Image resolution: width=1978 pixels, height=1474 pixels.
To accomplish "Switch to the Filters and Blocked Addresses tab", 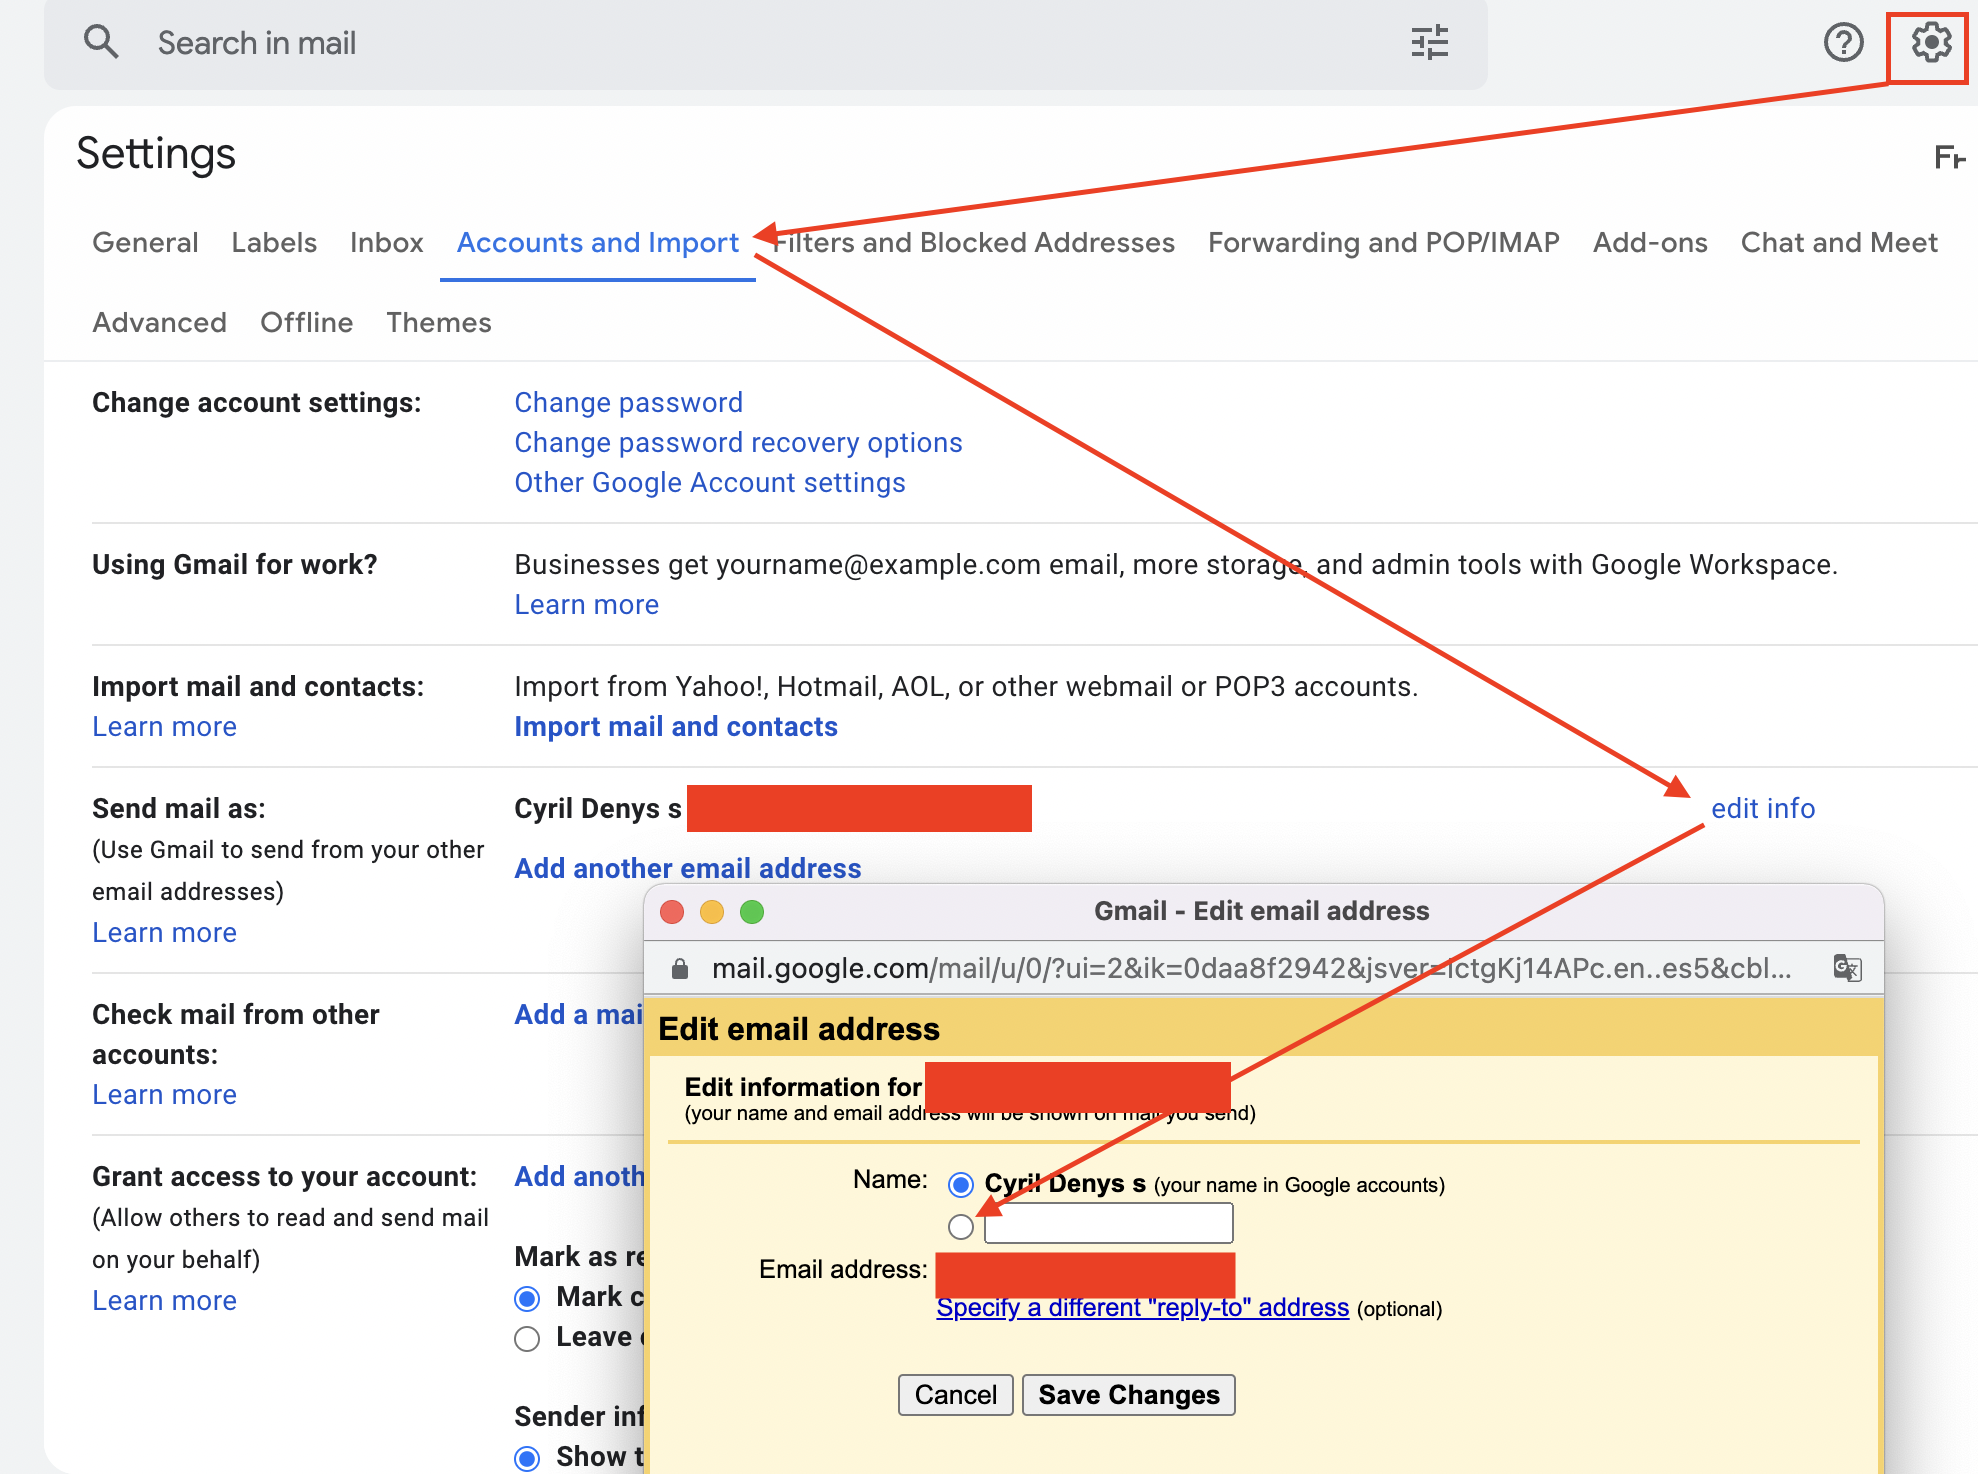I will click(974, 243).
